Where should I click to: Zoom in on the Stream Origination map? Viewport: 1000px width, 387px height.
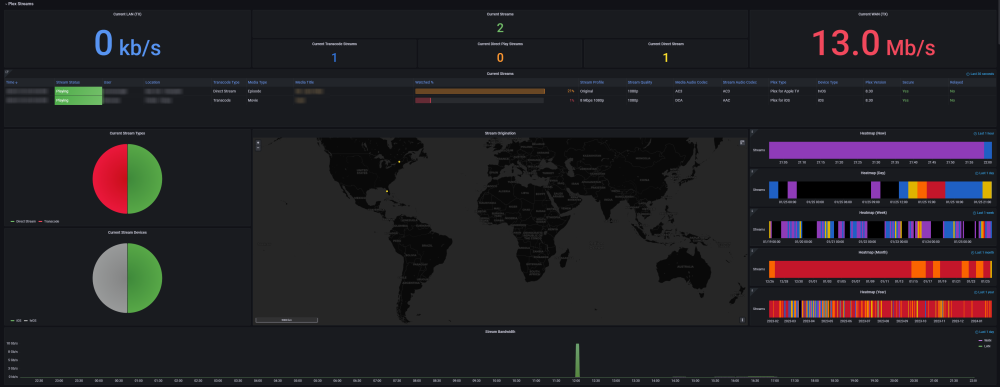pos(258,143)
